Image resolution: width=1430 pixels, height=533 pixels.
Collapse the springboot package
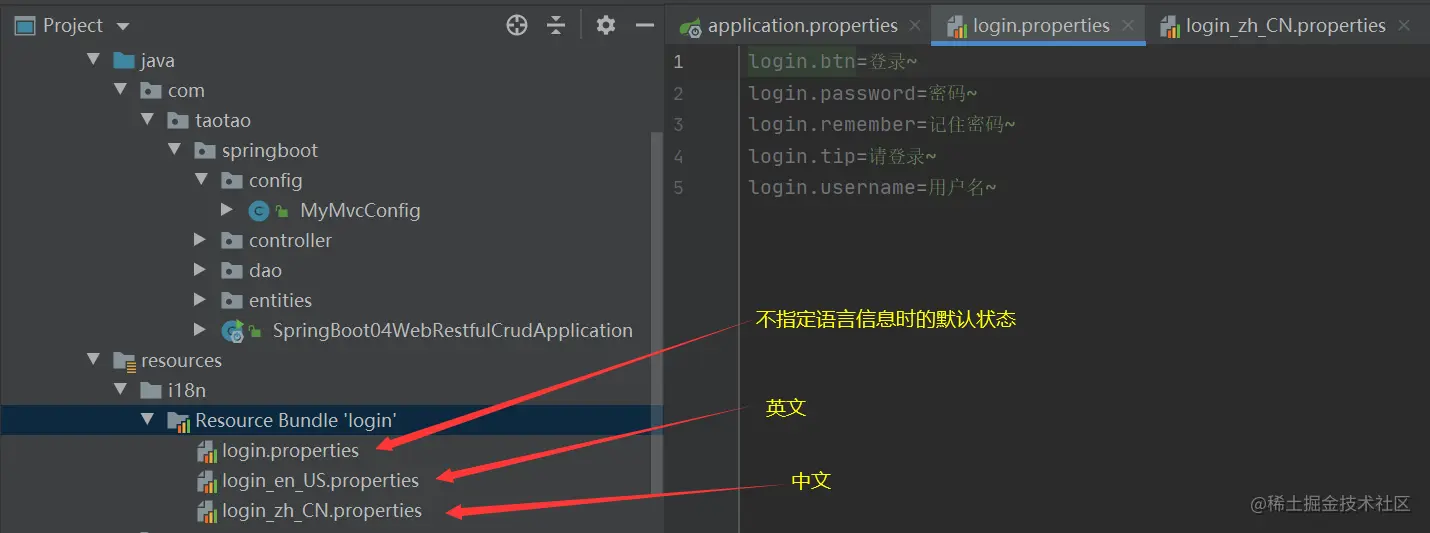pos(174,151)
